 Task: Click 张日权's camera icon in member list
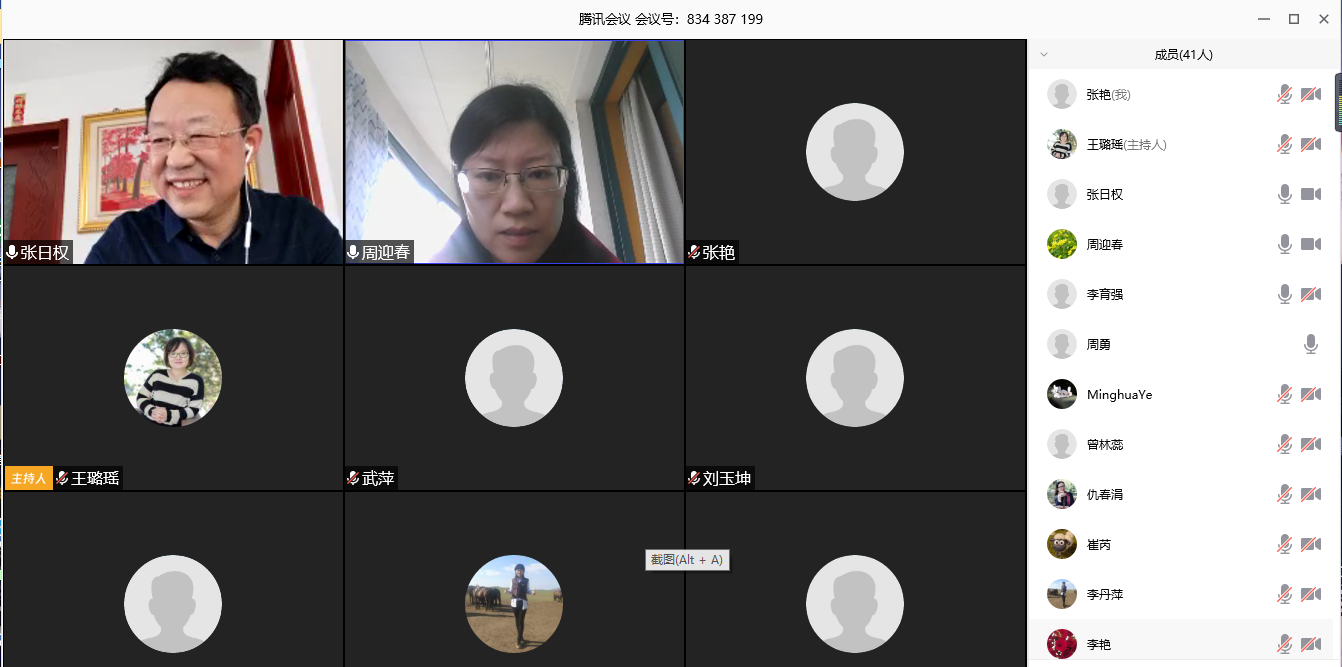(1310, 195)
